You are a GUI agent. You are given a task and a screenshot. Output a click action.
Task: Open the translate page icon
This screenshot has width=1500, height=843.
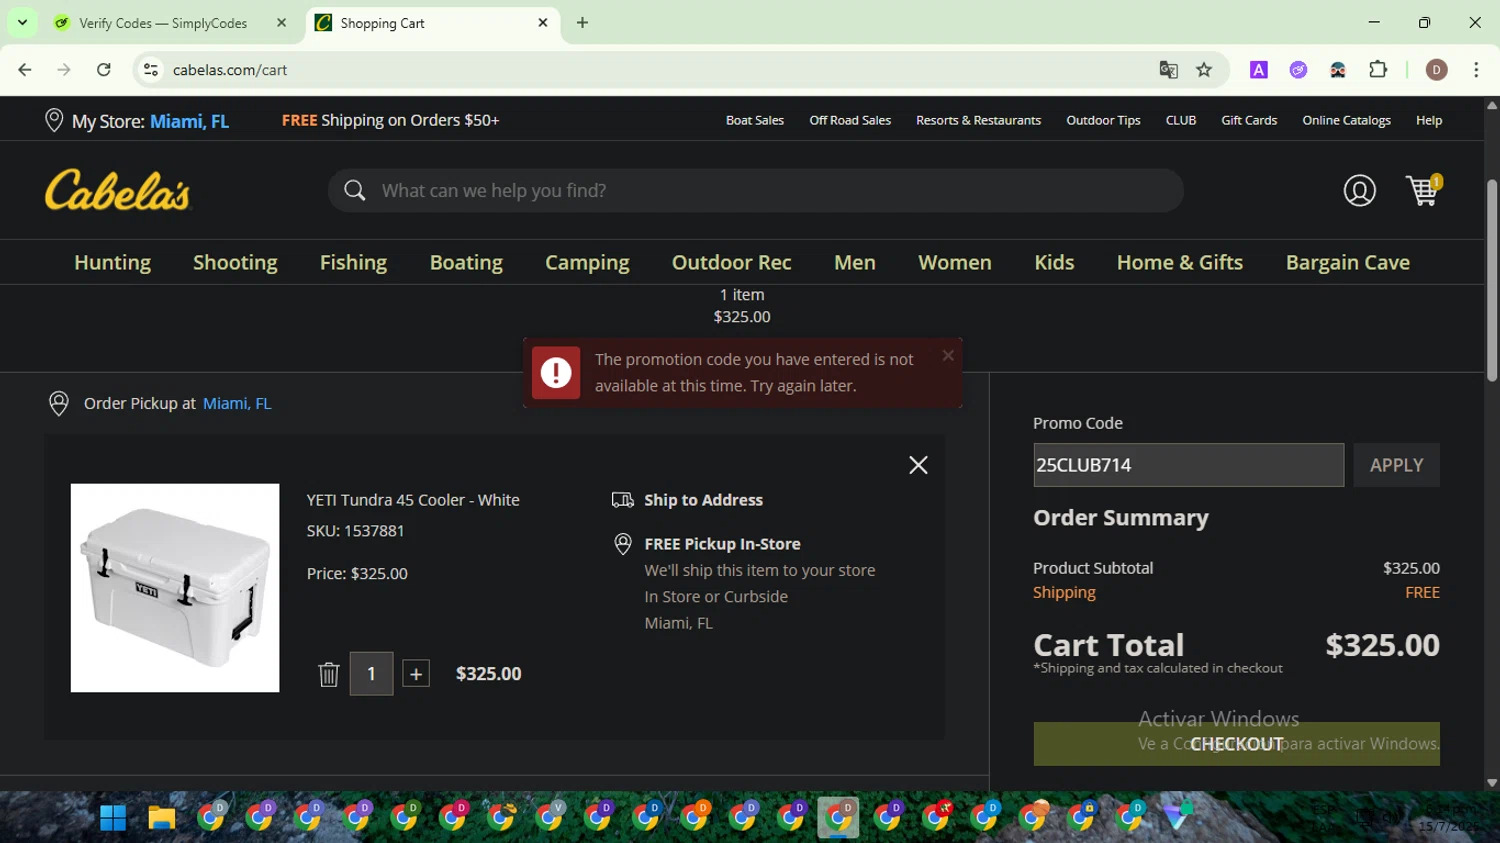[x=1168, y=69]
